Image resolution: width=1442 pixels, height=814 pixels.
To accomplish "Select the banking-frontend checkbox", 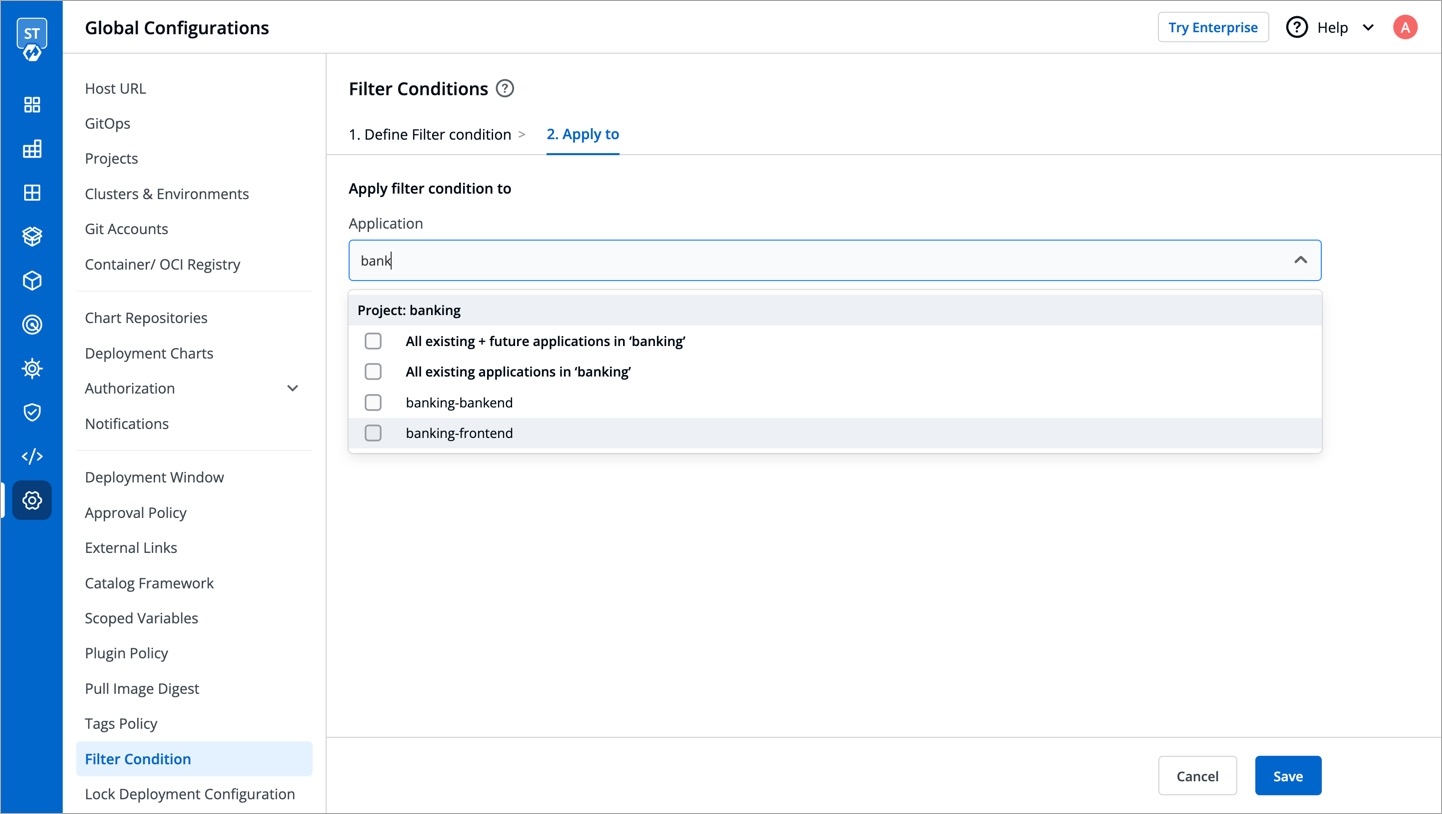I will tap(373, 433).
